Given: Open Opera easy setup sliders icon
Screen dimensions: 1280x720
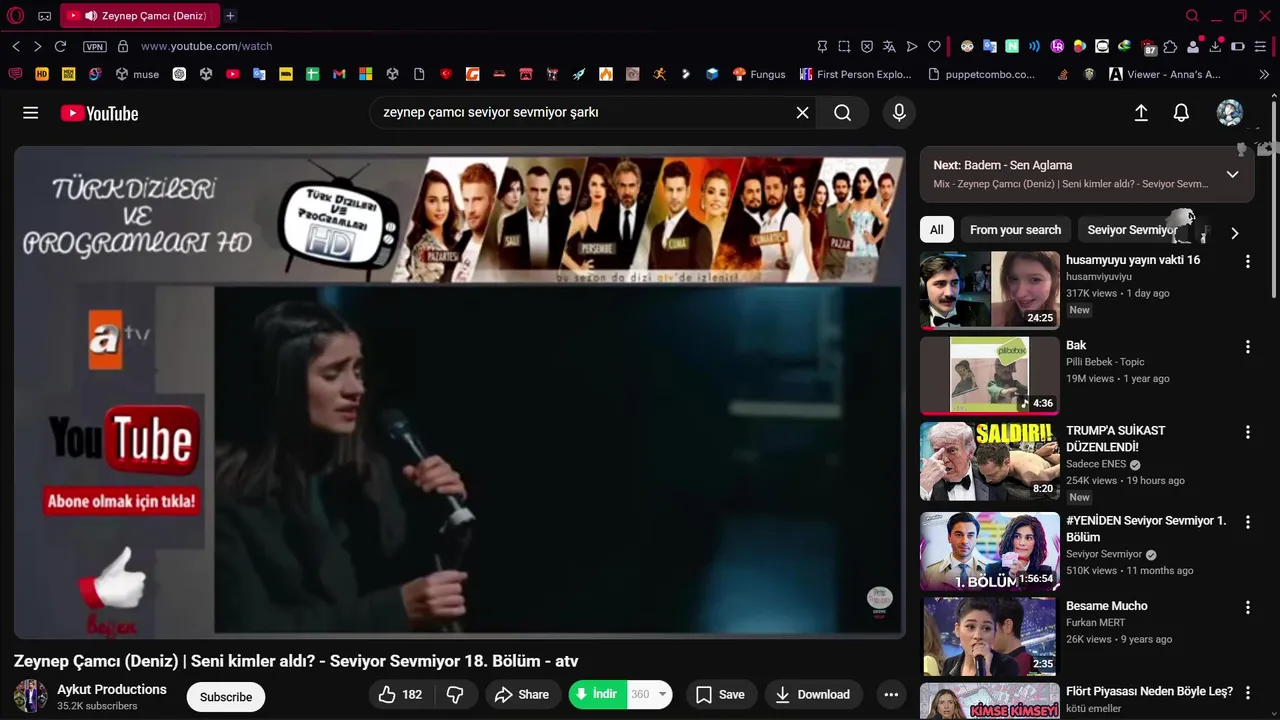Looking at the screenshot, I should click(1260, 46).
